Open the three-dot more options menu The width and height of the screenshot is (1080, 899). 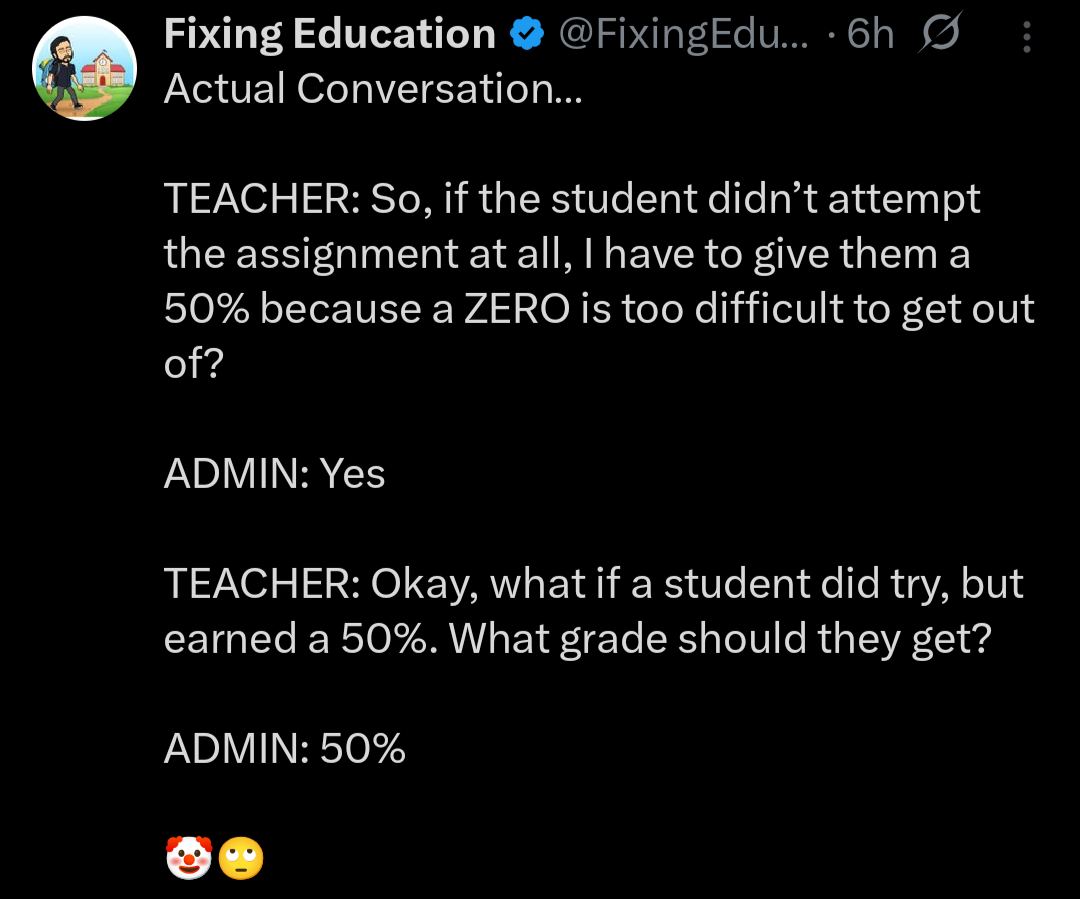pos(1027,37)
